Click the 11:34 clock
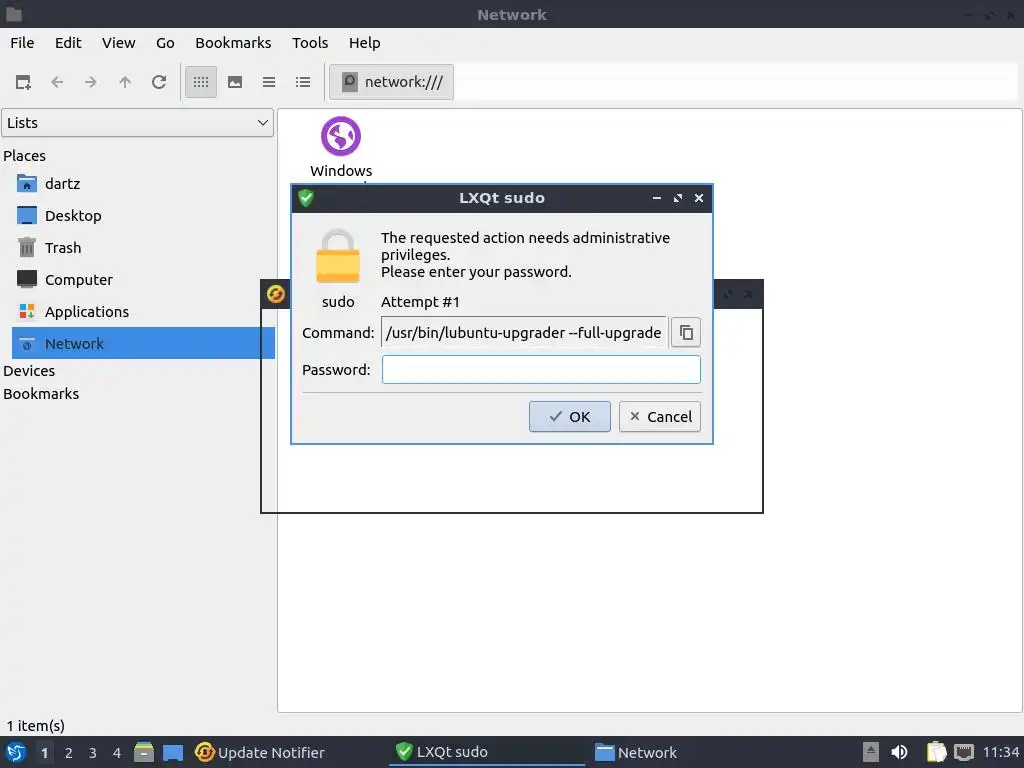The height and width of the screenshot is (768, 1024). [1001, 752]
